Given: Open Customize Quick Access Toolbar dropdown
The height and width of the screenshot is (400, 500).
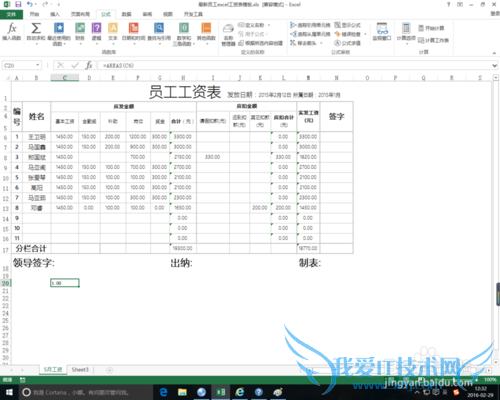Looking at the screenshot, I should tap(59, 4).
